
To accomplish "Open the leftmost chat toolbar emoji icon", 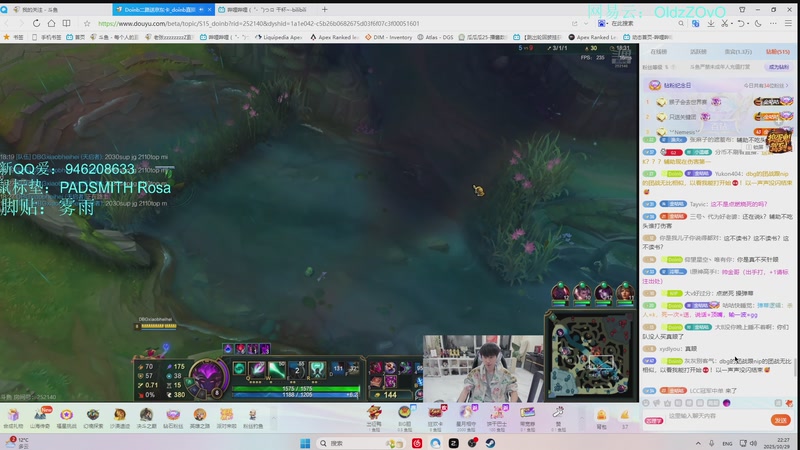I will coord(646,403).
